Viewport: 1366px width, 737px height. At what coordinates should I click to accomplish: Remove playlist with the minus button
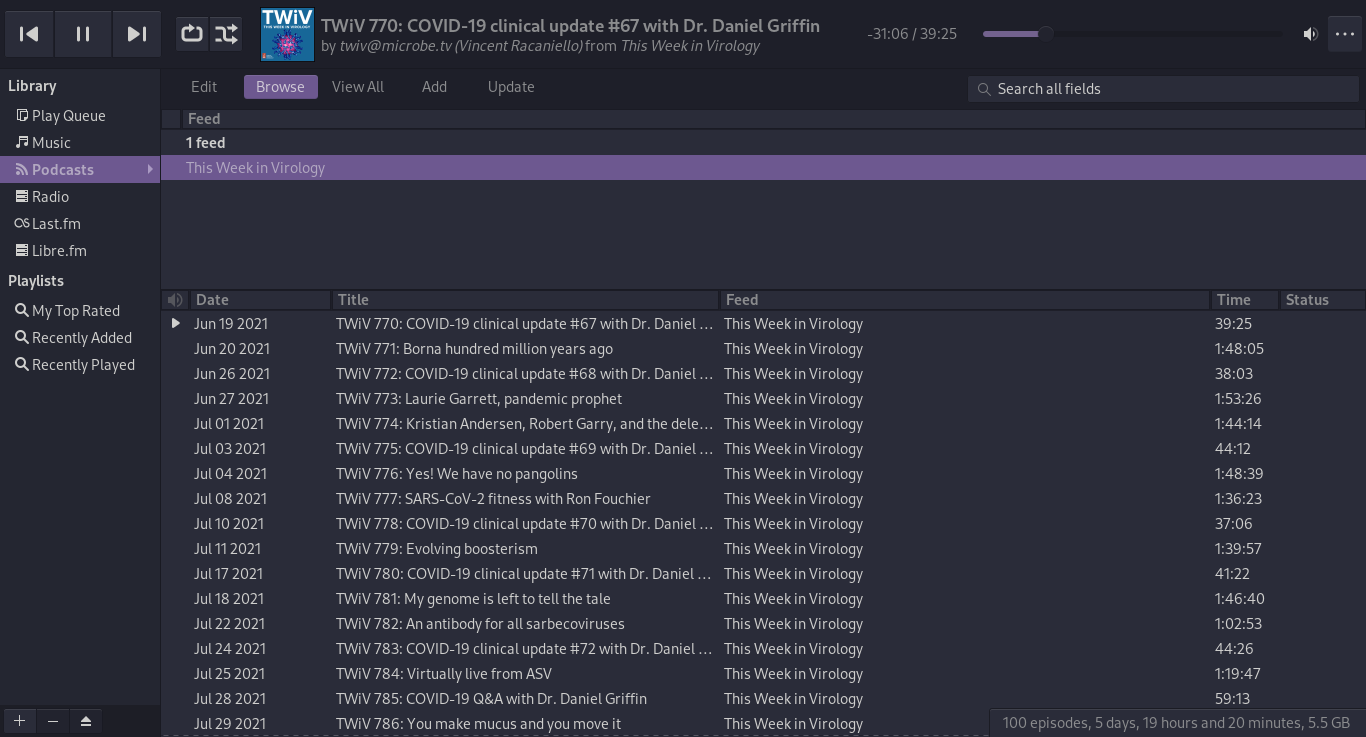coord(53,721)
